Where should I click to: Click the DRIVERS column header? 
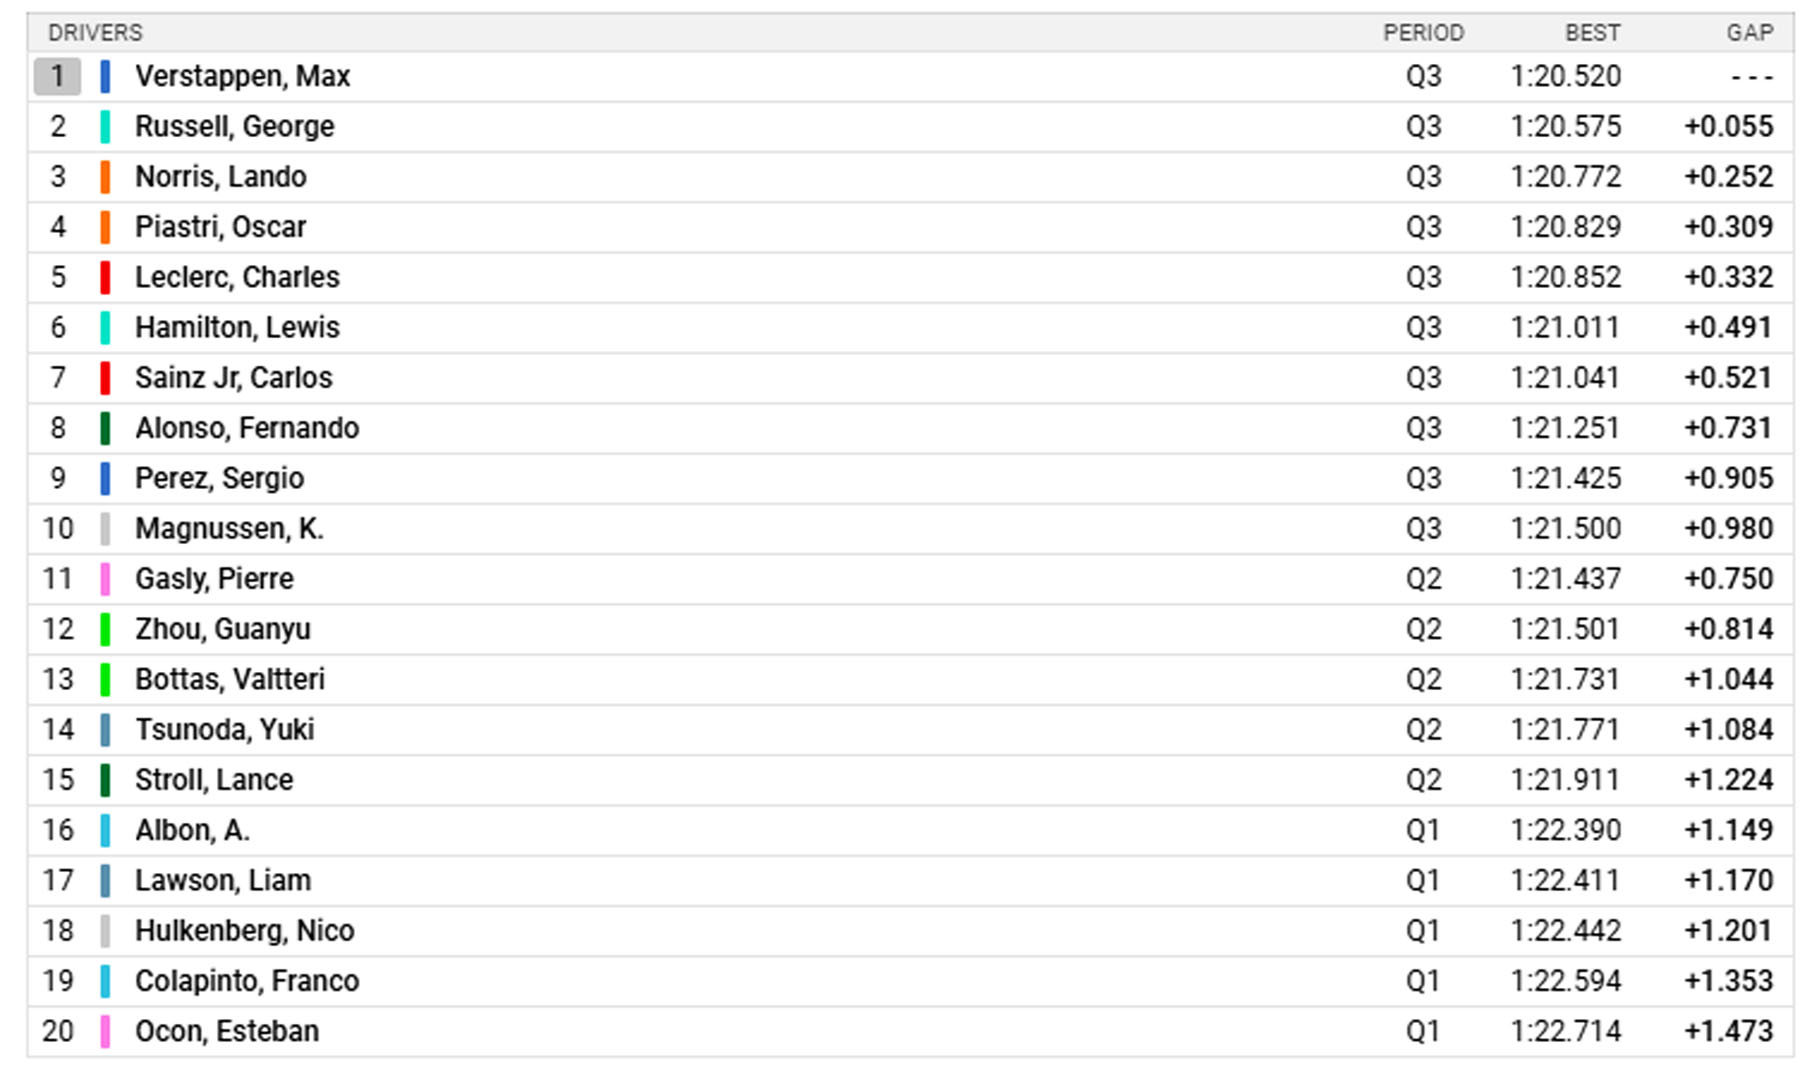[x=95, y=33]
